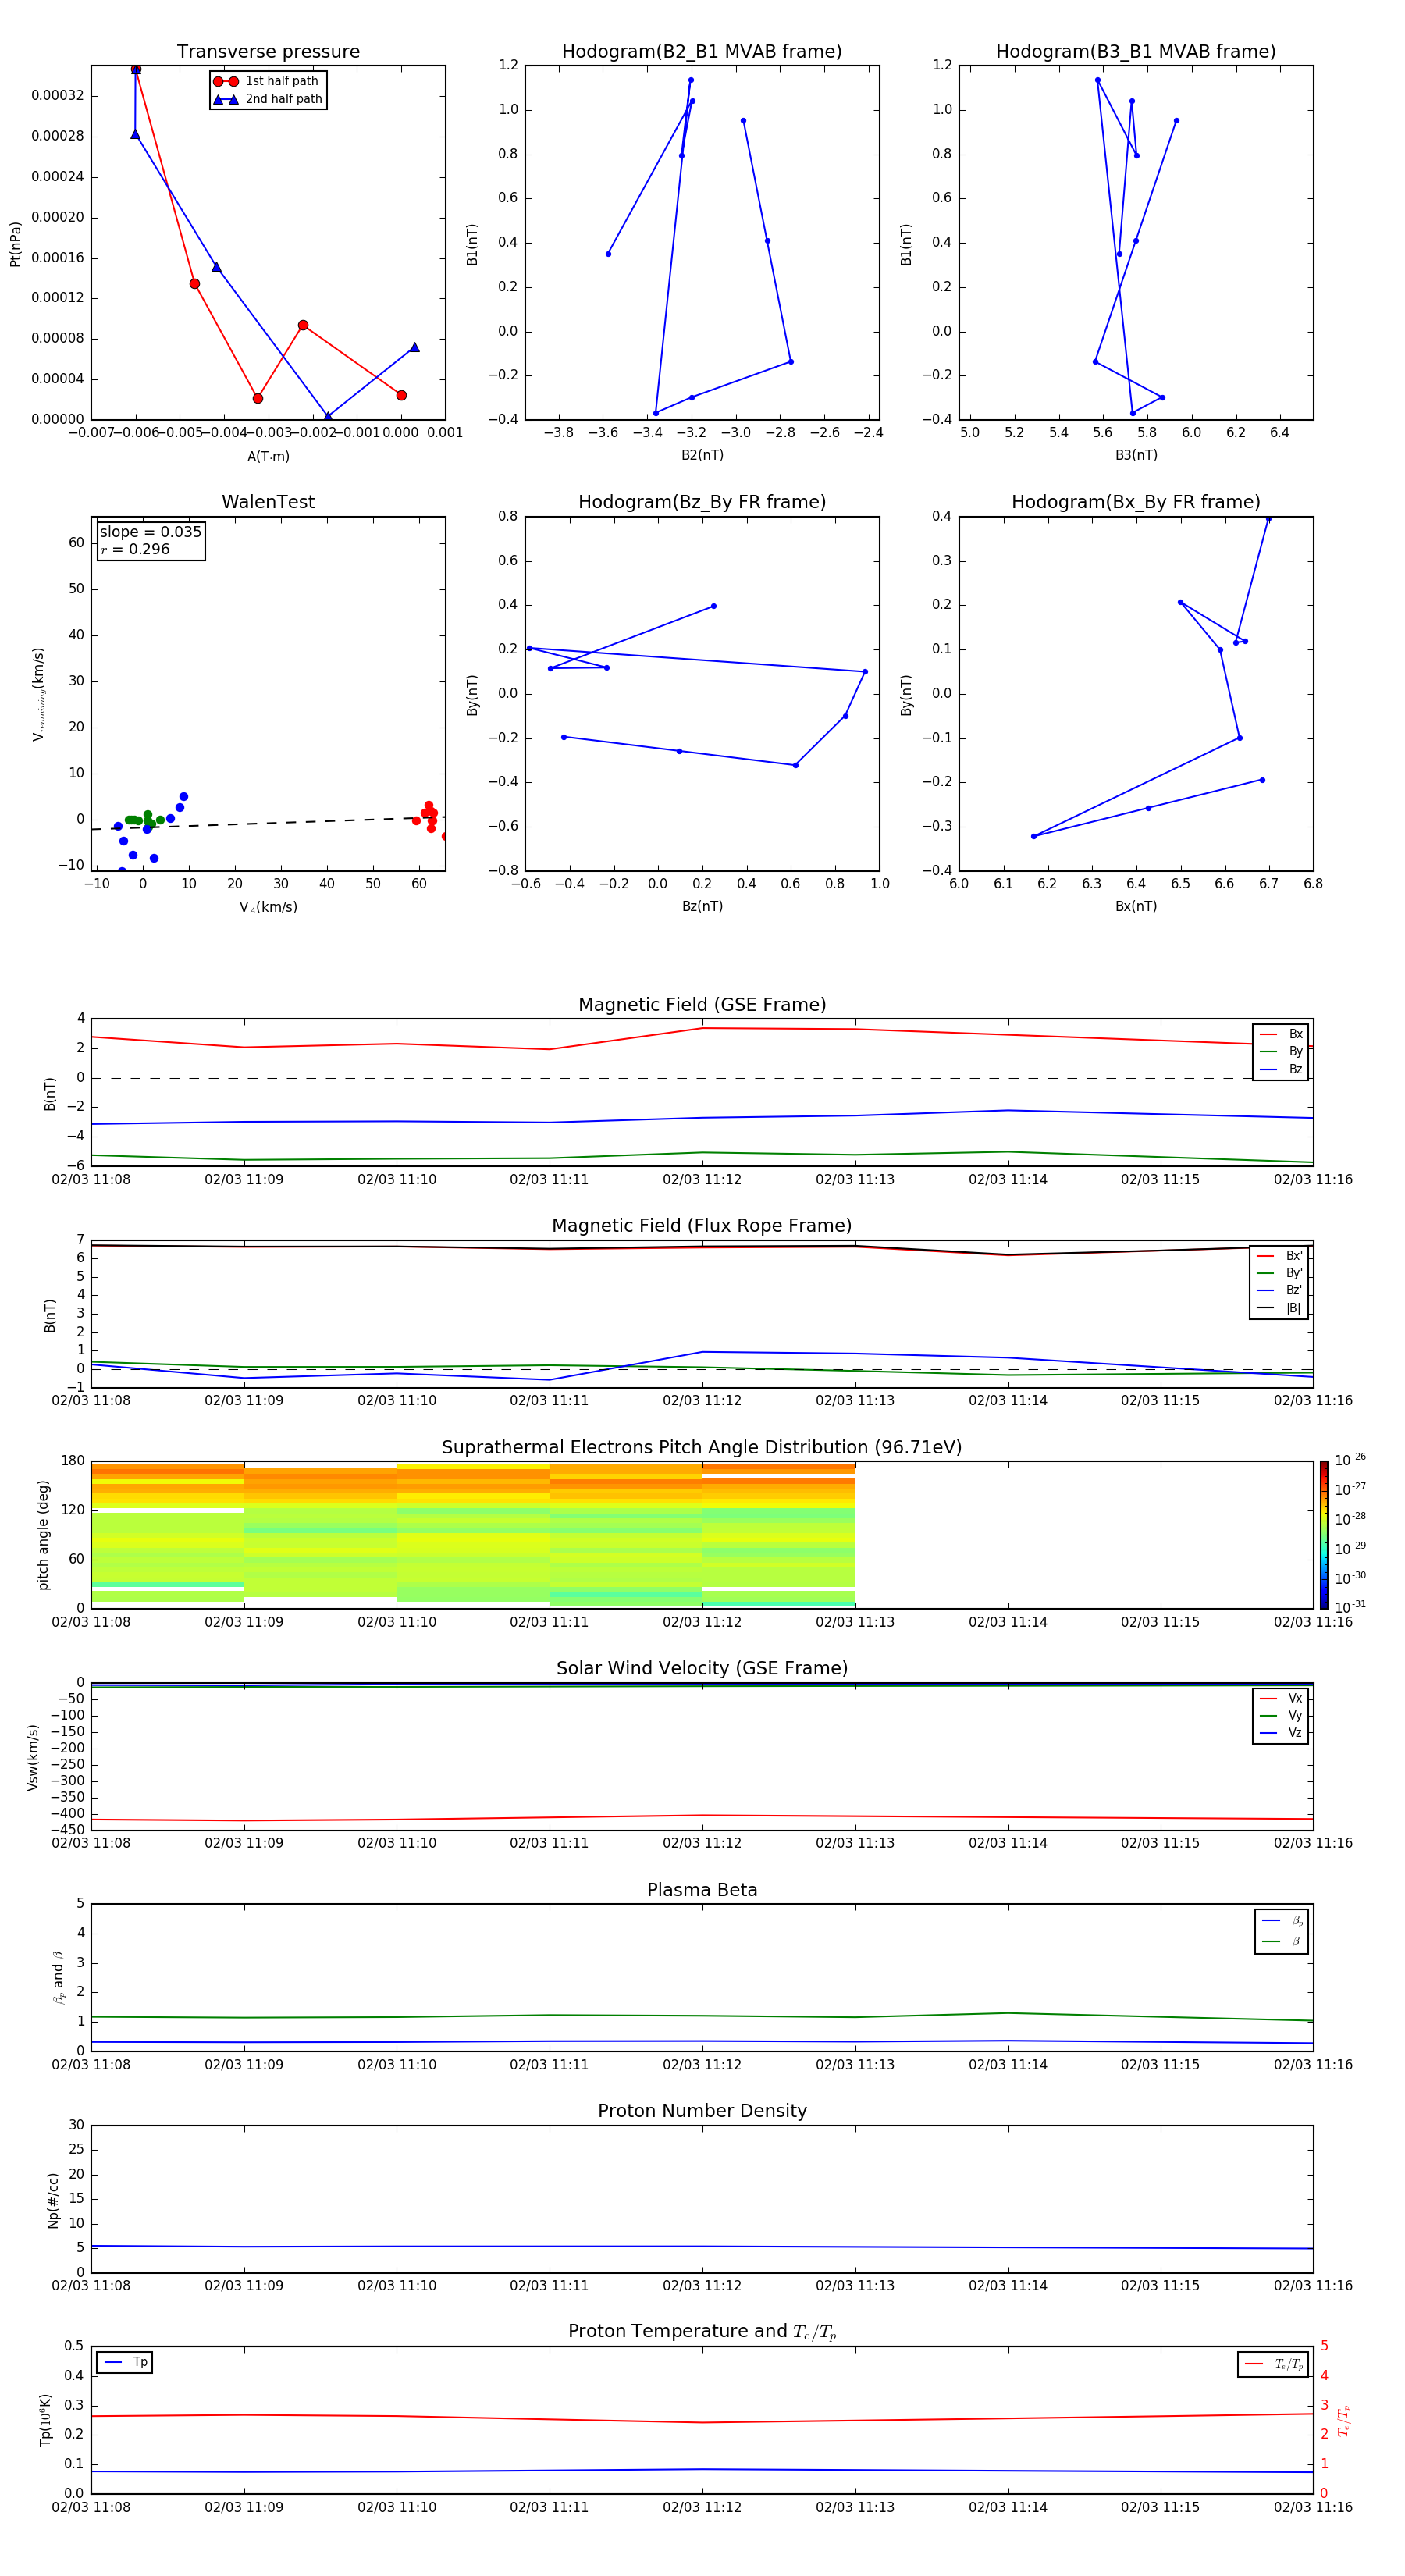
Task: Click Magnetic Field (GSE Frame) title
Action: pos(702,1005)
